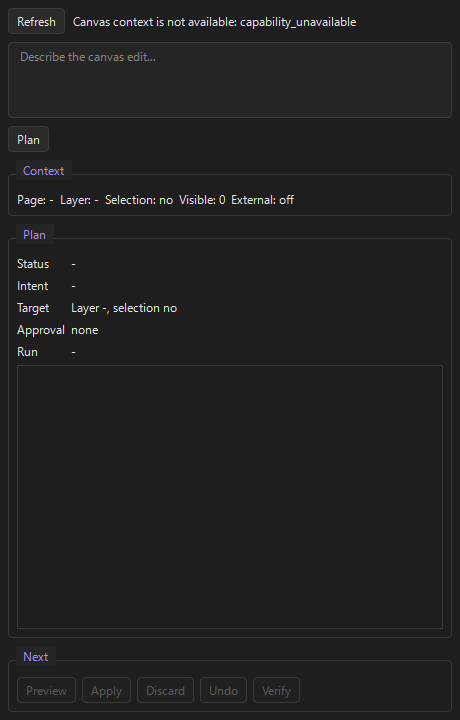Click the 'Canvas context is not available' status message

point(214,22)
